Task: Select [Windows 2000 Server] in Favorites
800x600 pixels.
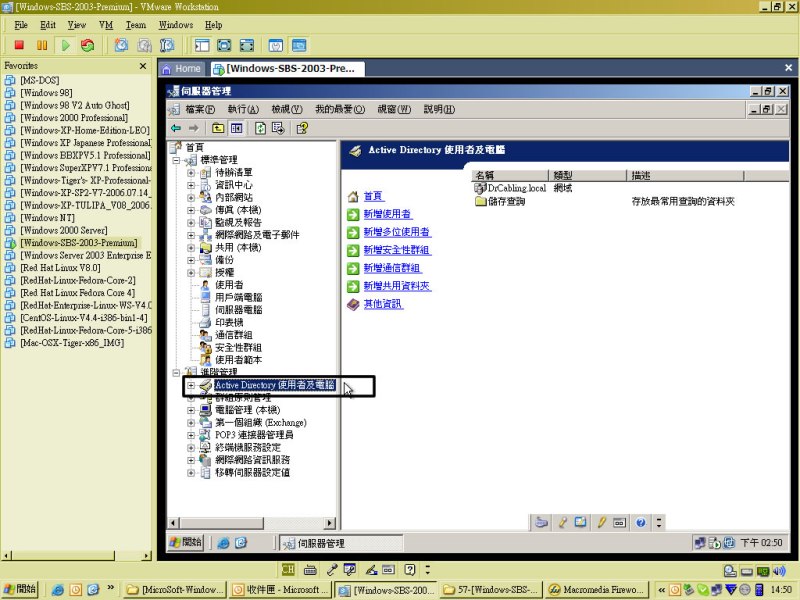Action: tap(64, 230)
